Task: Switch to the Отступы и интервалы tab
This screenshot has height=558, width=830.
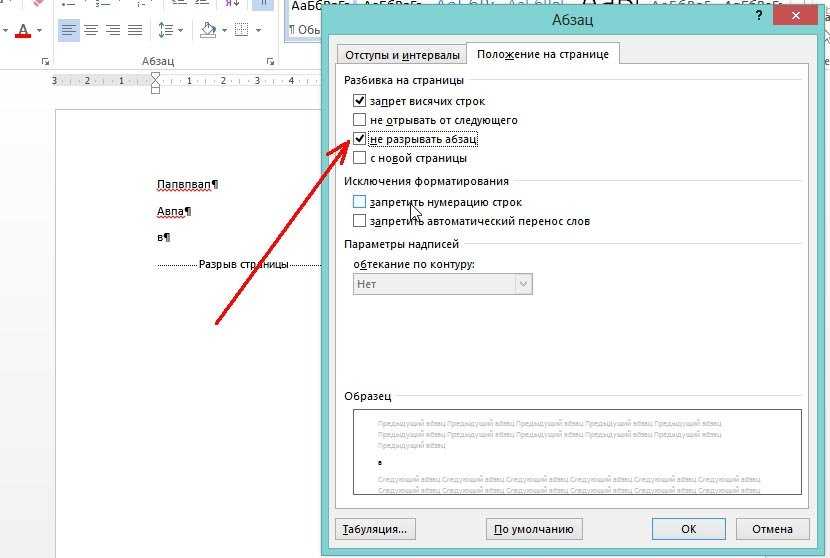Action: click(x=402, y=55)
